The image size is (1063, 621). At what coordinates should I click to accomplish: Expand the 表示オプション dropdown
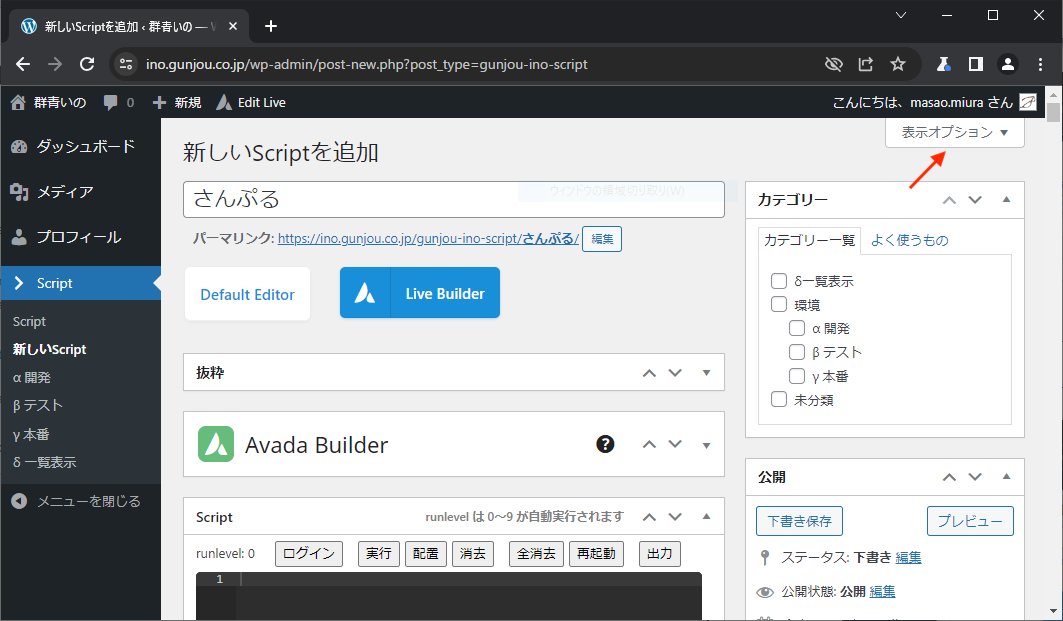(954, 132)
